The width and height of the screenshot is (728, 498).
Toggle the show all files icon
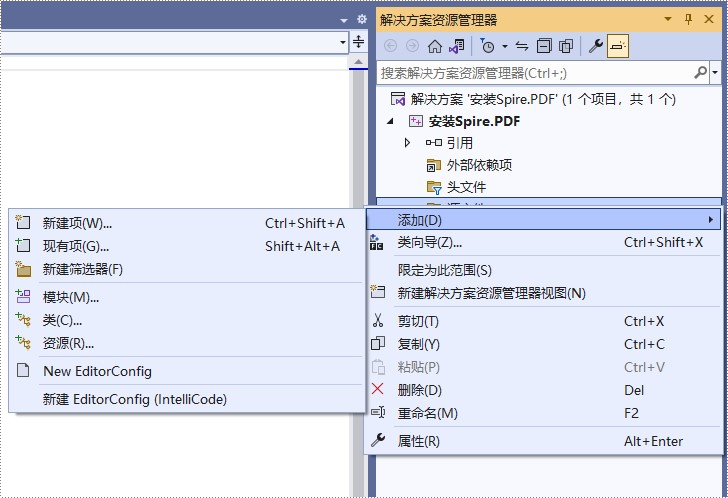[566, 46]
